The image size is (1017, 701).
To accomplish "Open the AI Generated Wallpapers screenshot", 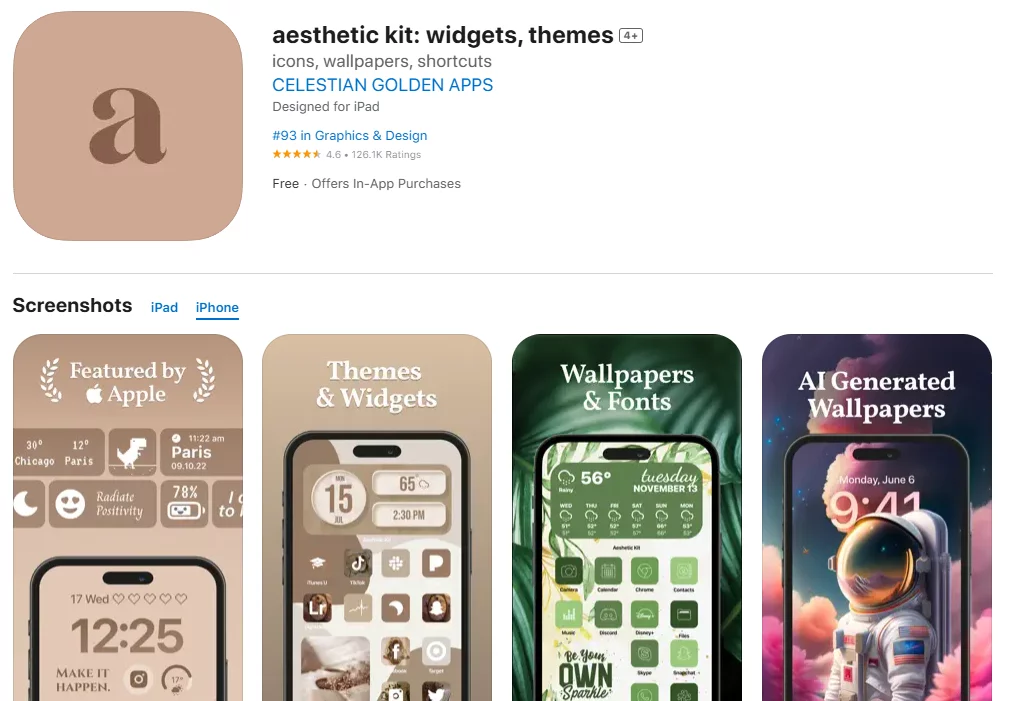I will pyautogui.click(x=877, y=517).
